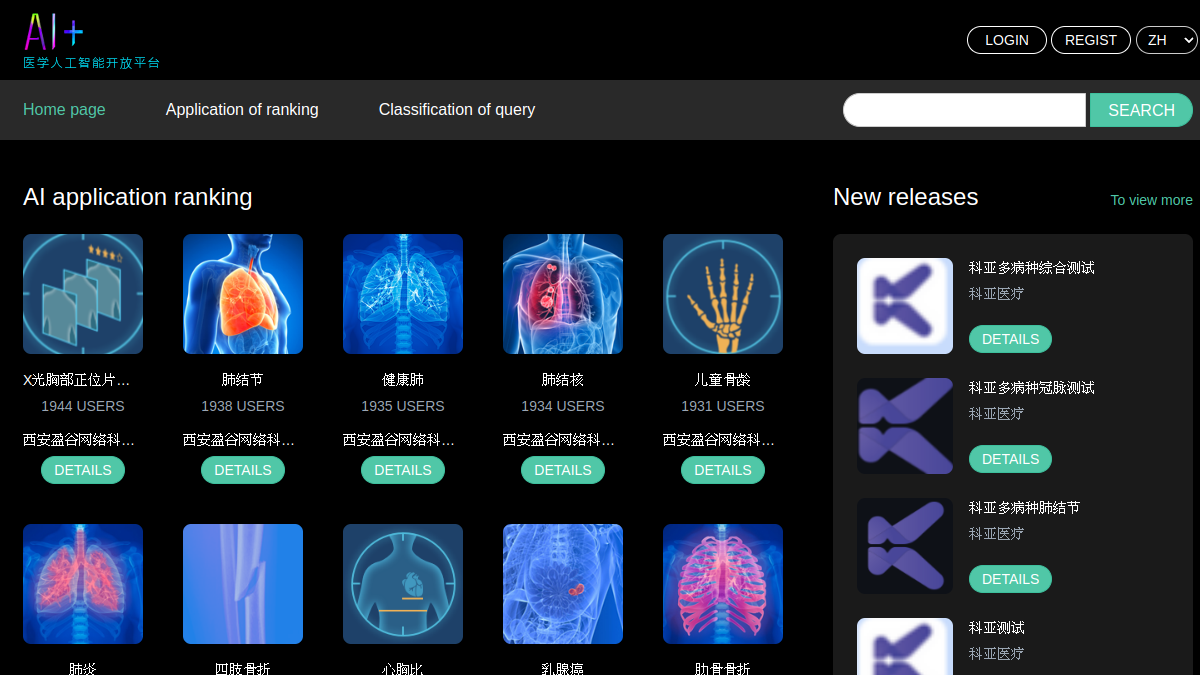Click DETAILS under X光胸部正位片
Viewport: 1200px width, 675px height.
coord(83,470)
